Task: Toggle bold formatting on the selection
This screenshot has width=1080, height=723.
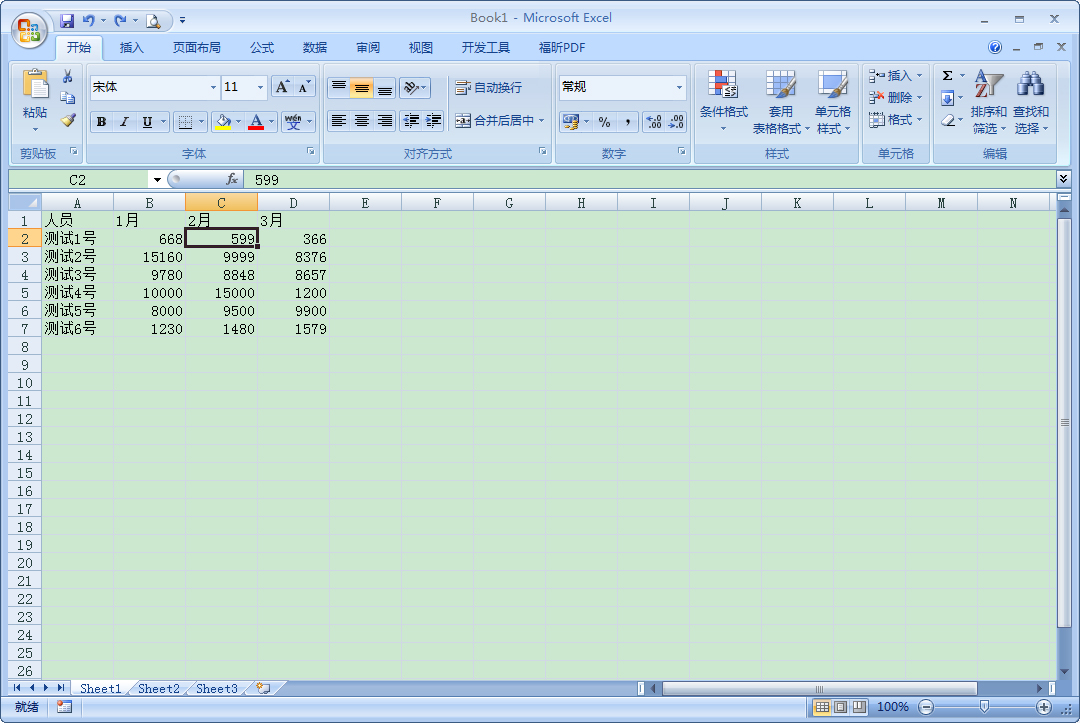Action: pyautogui.click(x=101, y=122)
